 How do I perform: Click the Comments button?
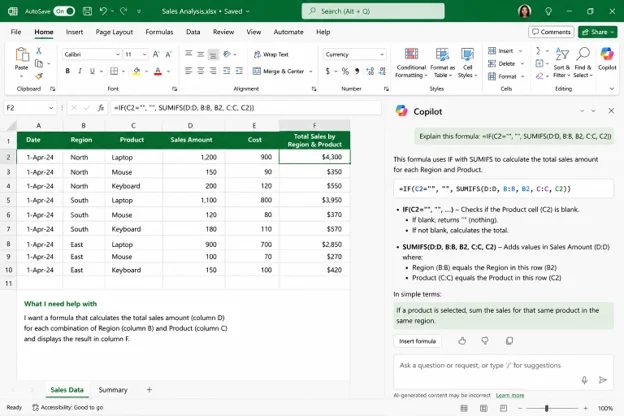[551, 32]
